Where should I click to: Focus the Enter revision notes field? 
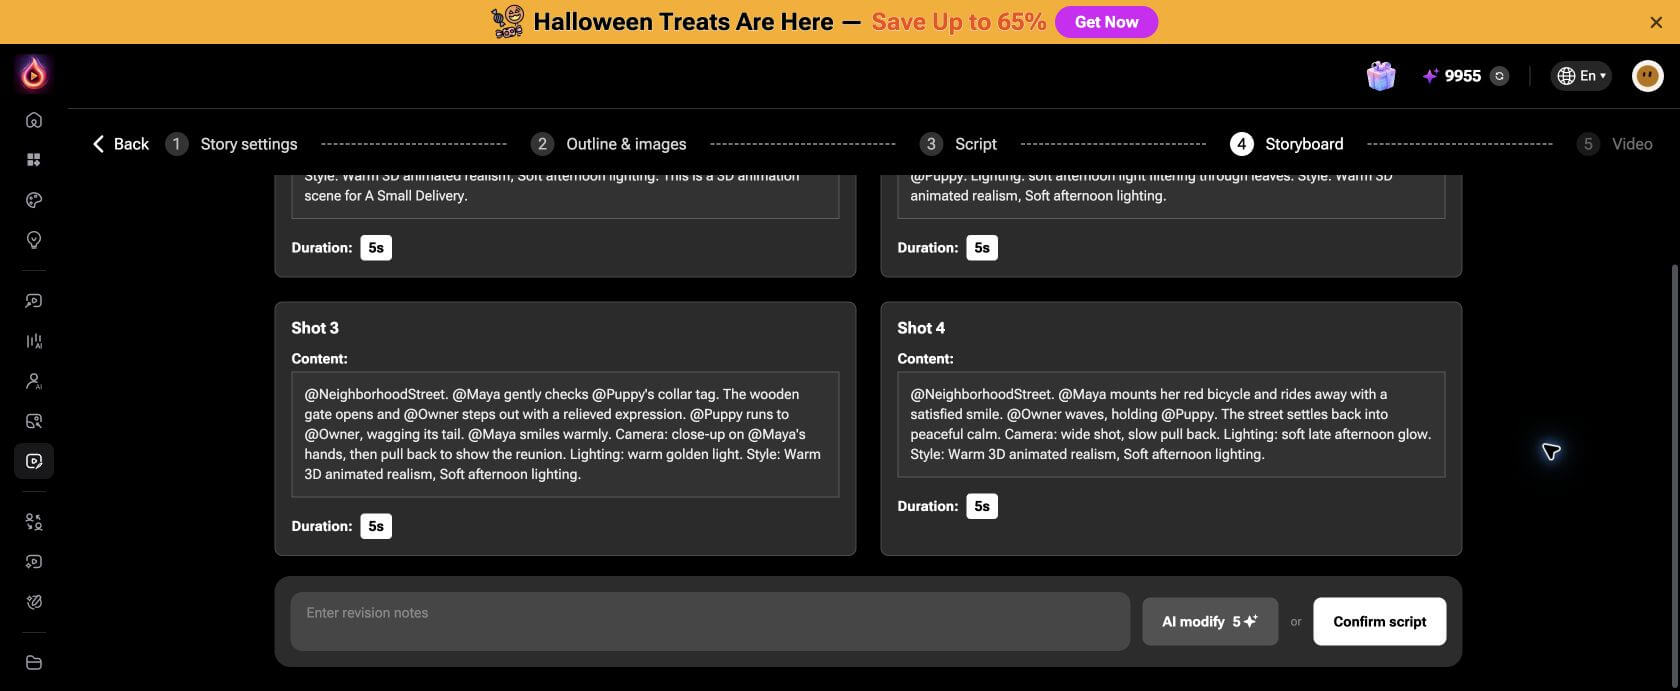pyautogui.click(x=710, y=621)
